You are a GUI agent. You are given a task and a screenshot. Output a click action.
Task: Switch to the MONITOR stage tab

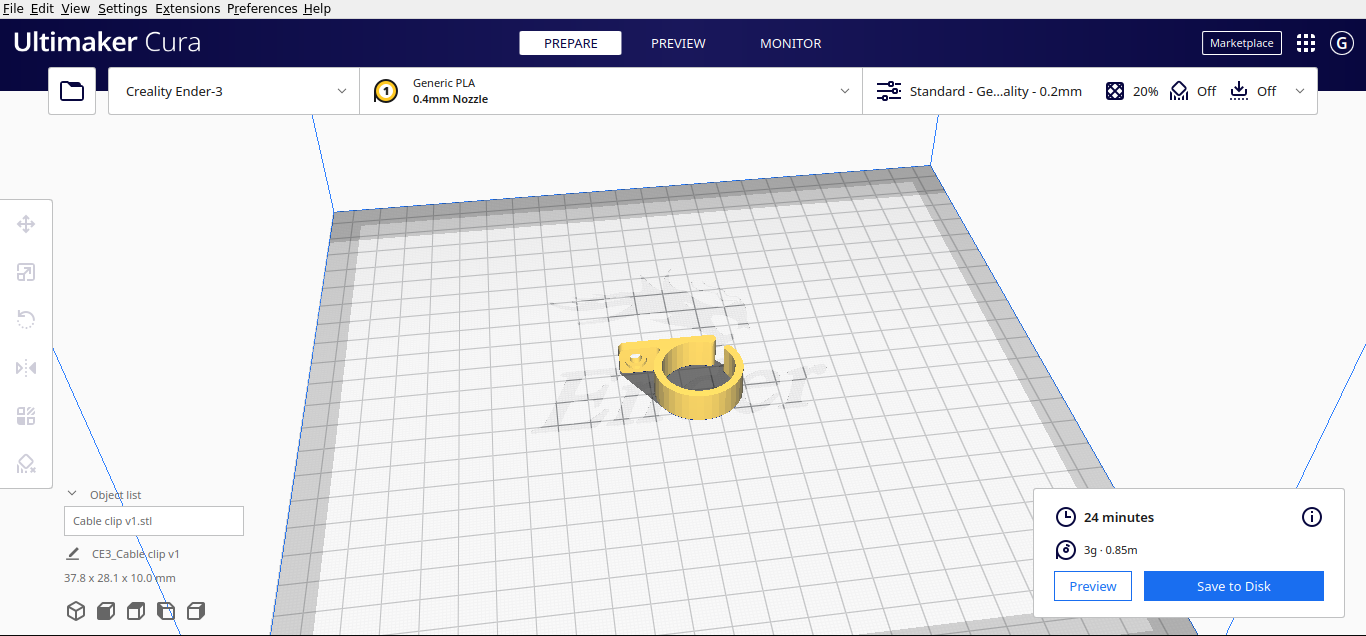[x=790, y=43]
